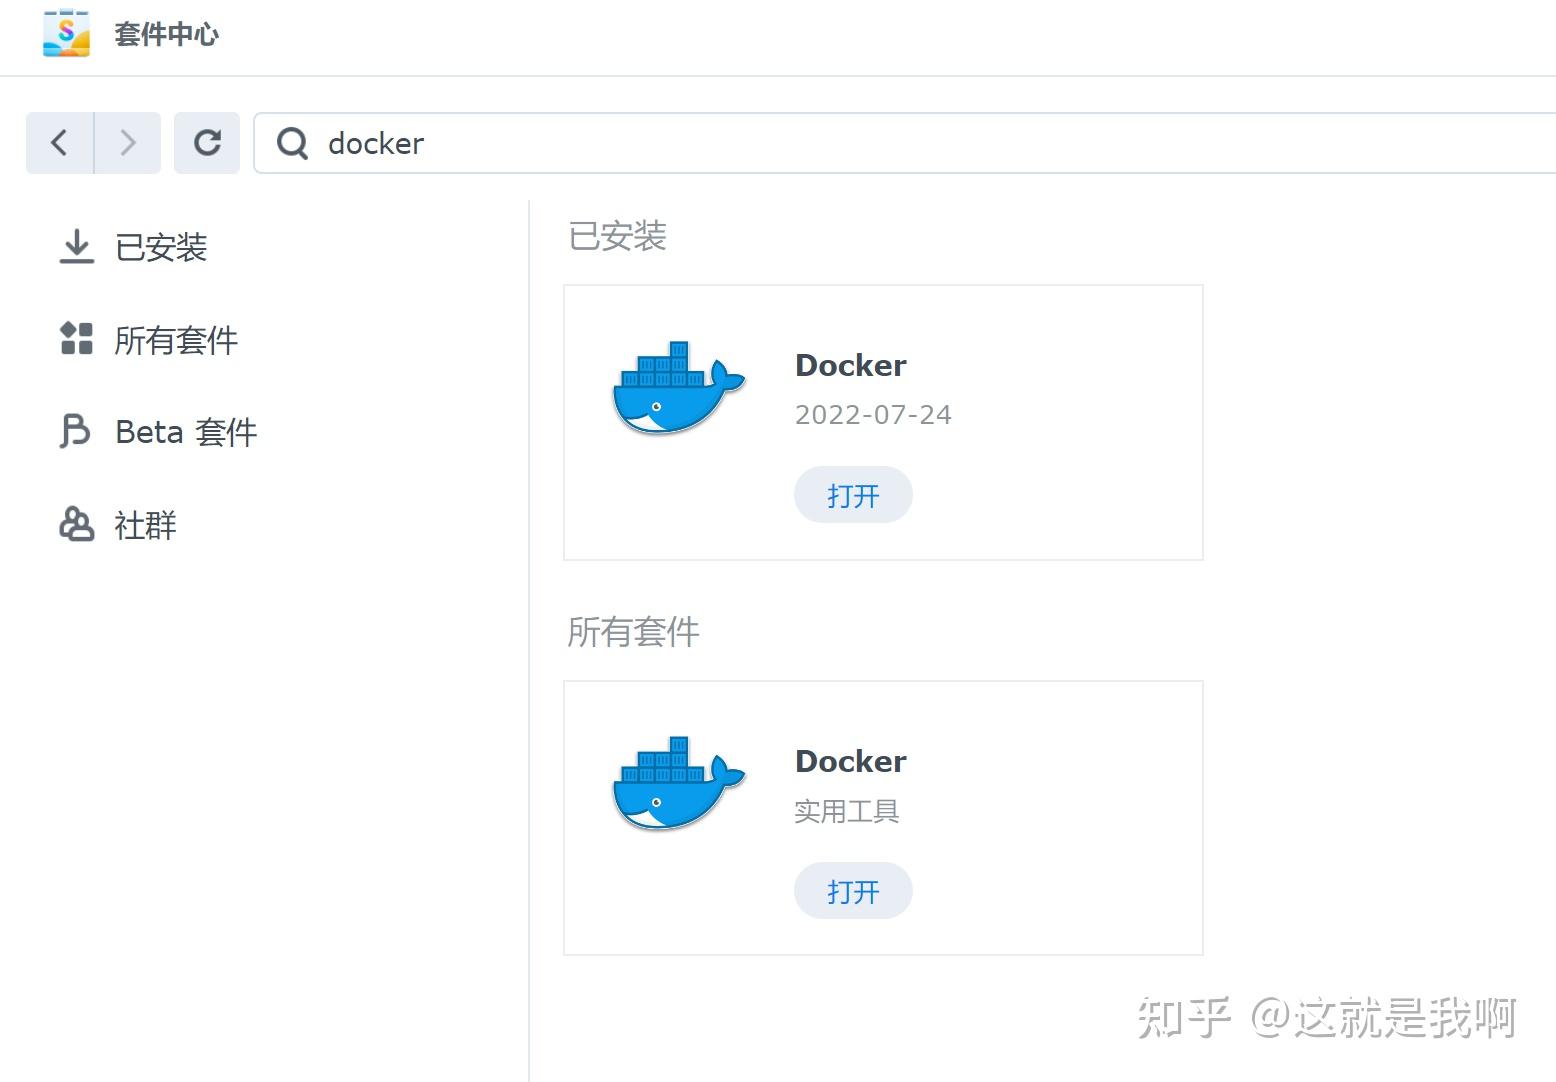Image resolution: width=1556 pixels, height=1082 pixels.
Task: Click the 所有套件 grid icon in sidebar
Action: (x=75, y=340)
